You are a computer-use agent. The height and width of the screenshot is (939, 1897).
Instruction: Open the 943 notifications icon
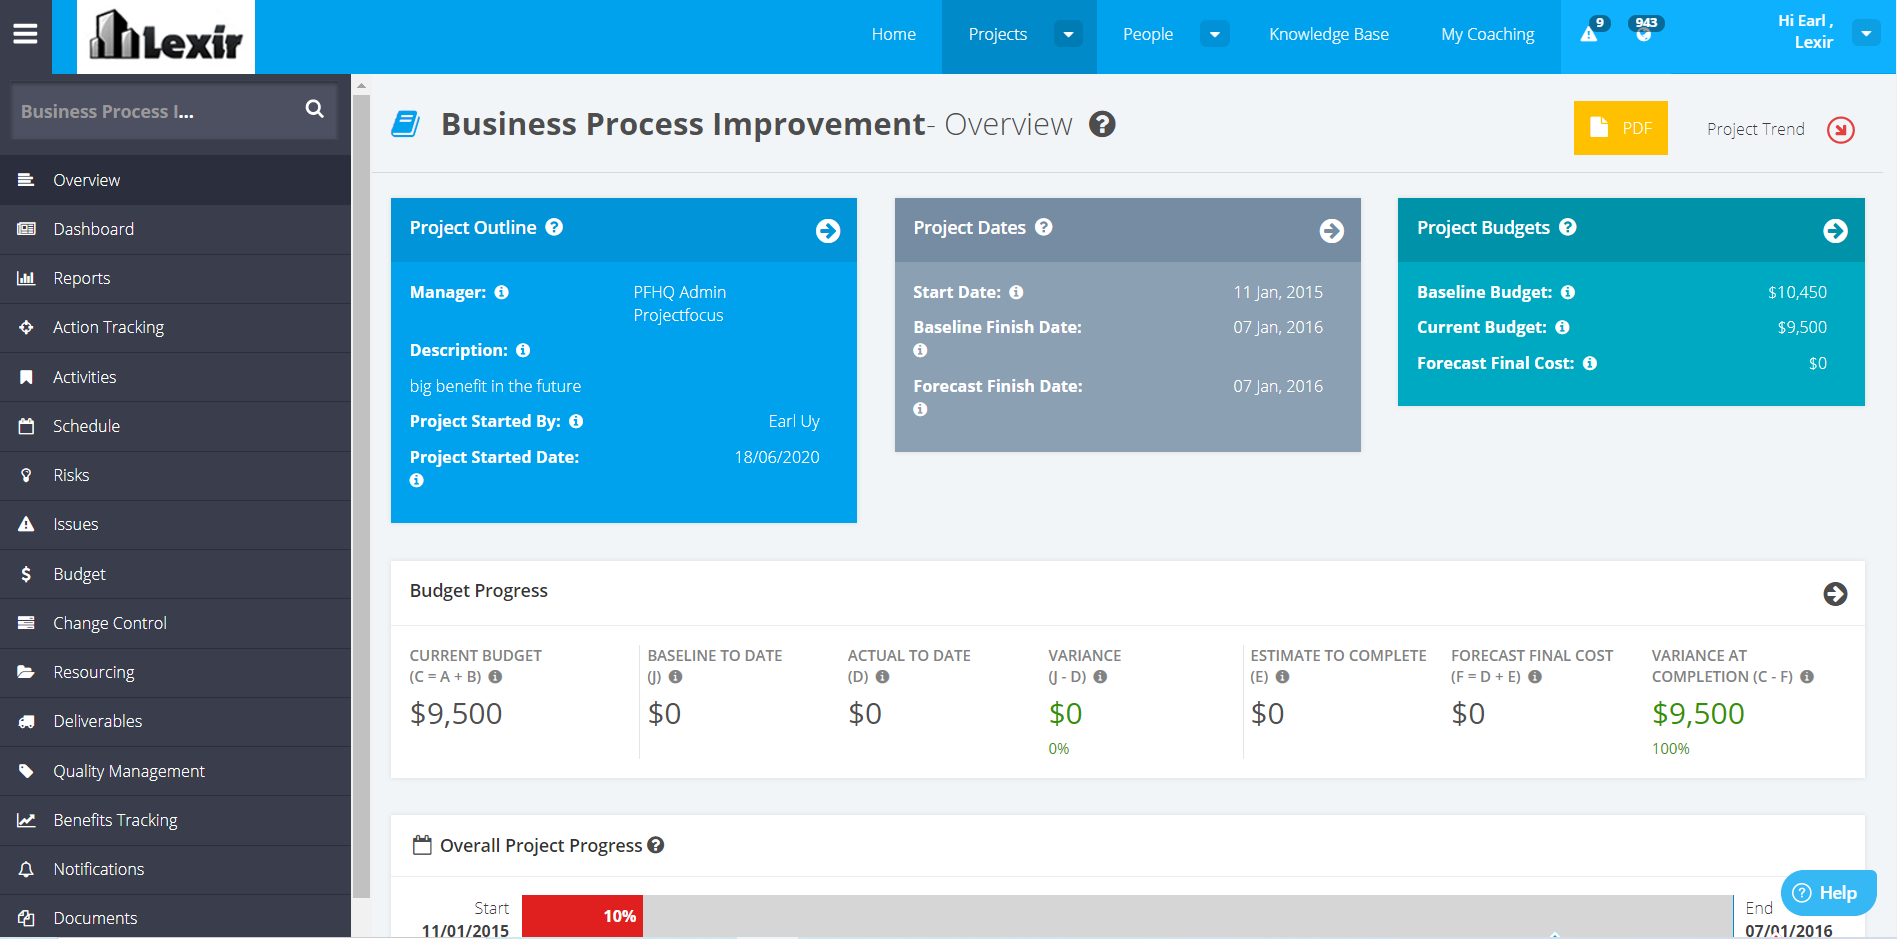tap(1644, 33)
